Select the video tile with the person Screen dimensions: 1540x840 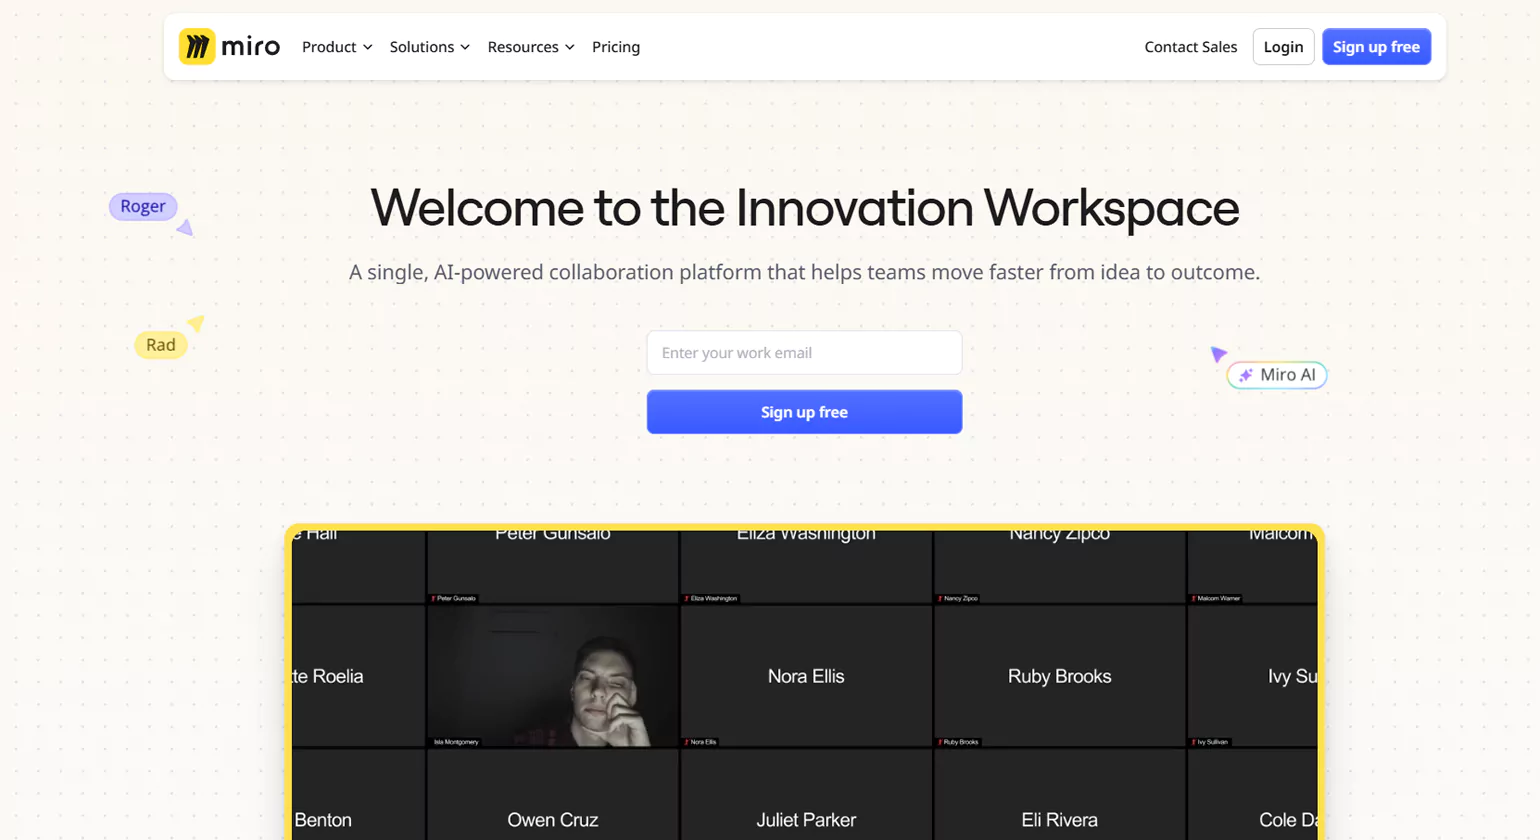(553, 677)
